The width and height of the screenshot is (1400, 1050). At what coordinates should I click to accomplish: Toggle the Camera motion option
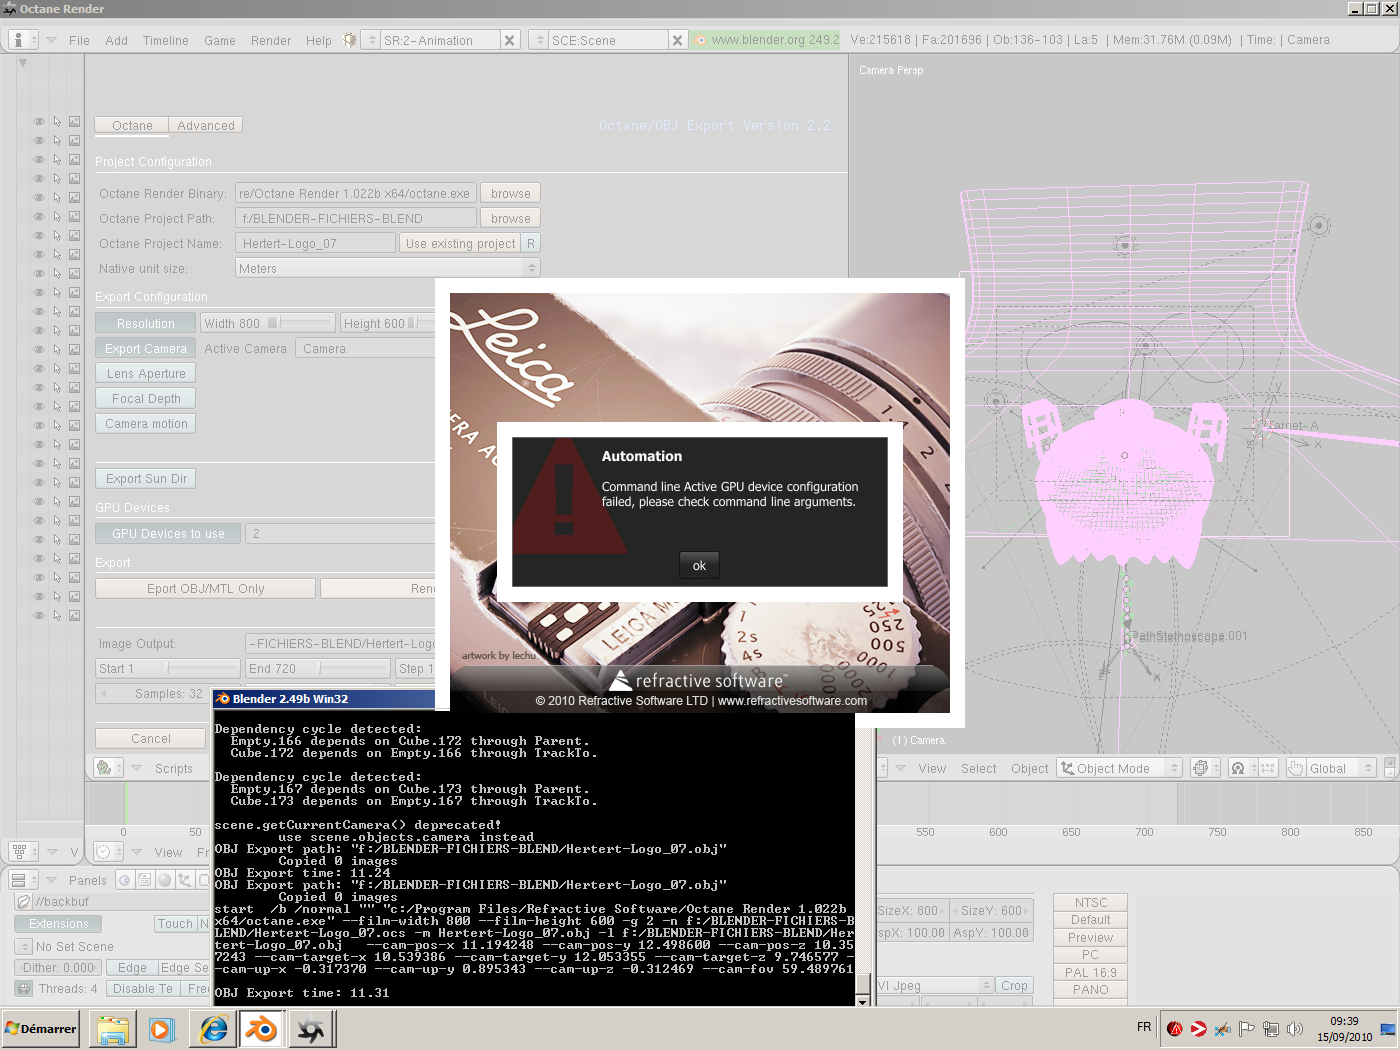[x=146, y=423]
